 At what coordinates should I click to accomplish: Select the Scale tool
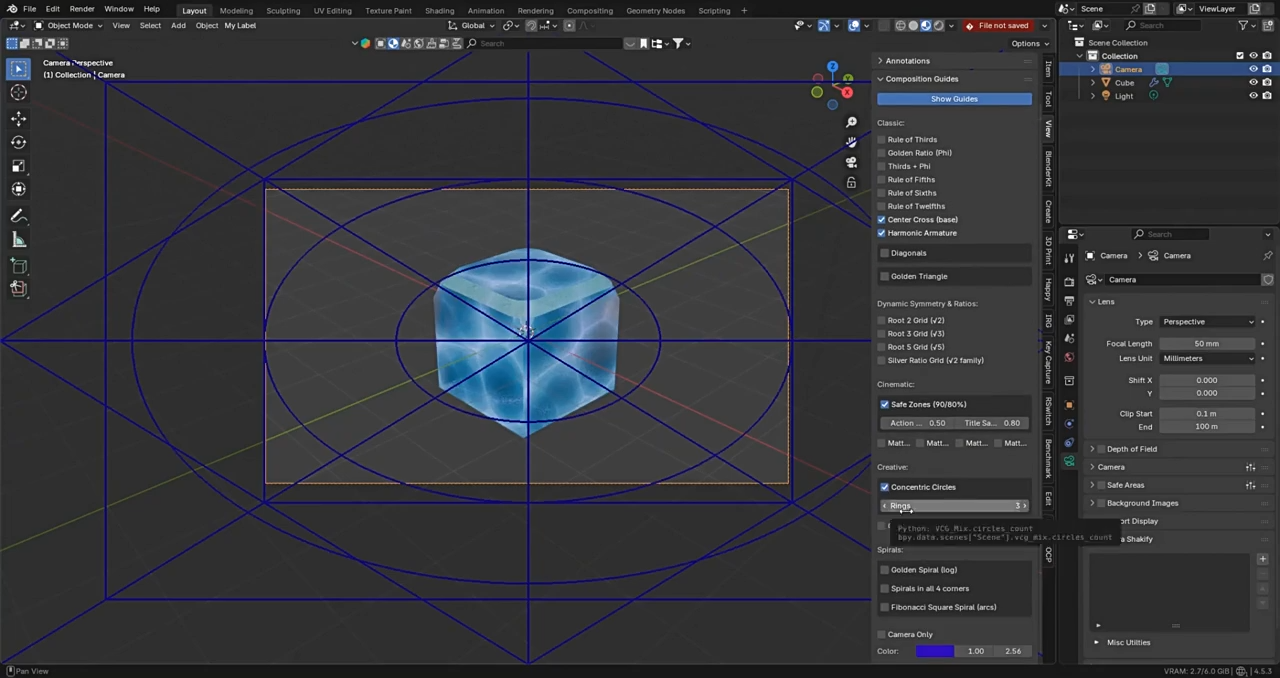(18, 165)
